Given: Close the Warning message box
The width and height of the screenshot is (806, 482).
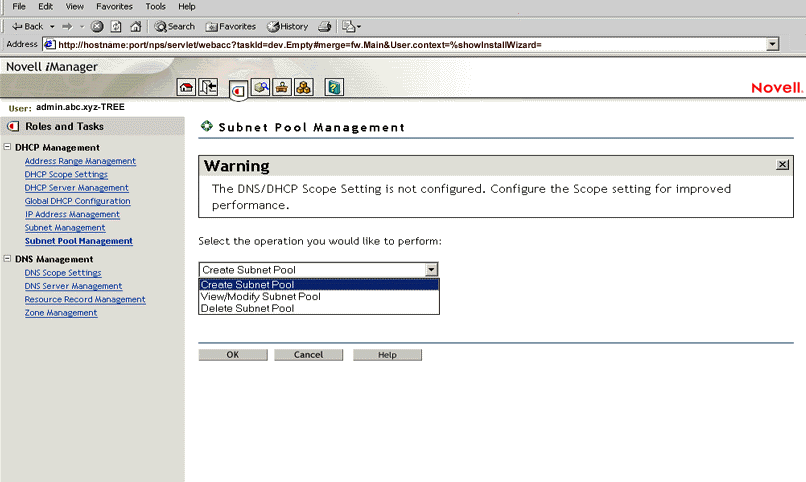Looking at the screenshot, I should tap(782, 164).
